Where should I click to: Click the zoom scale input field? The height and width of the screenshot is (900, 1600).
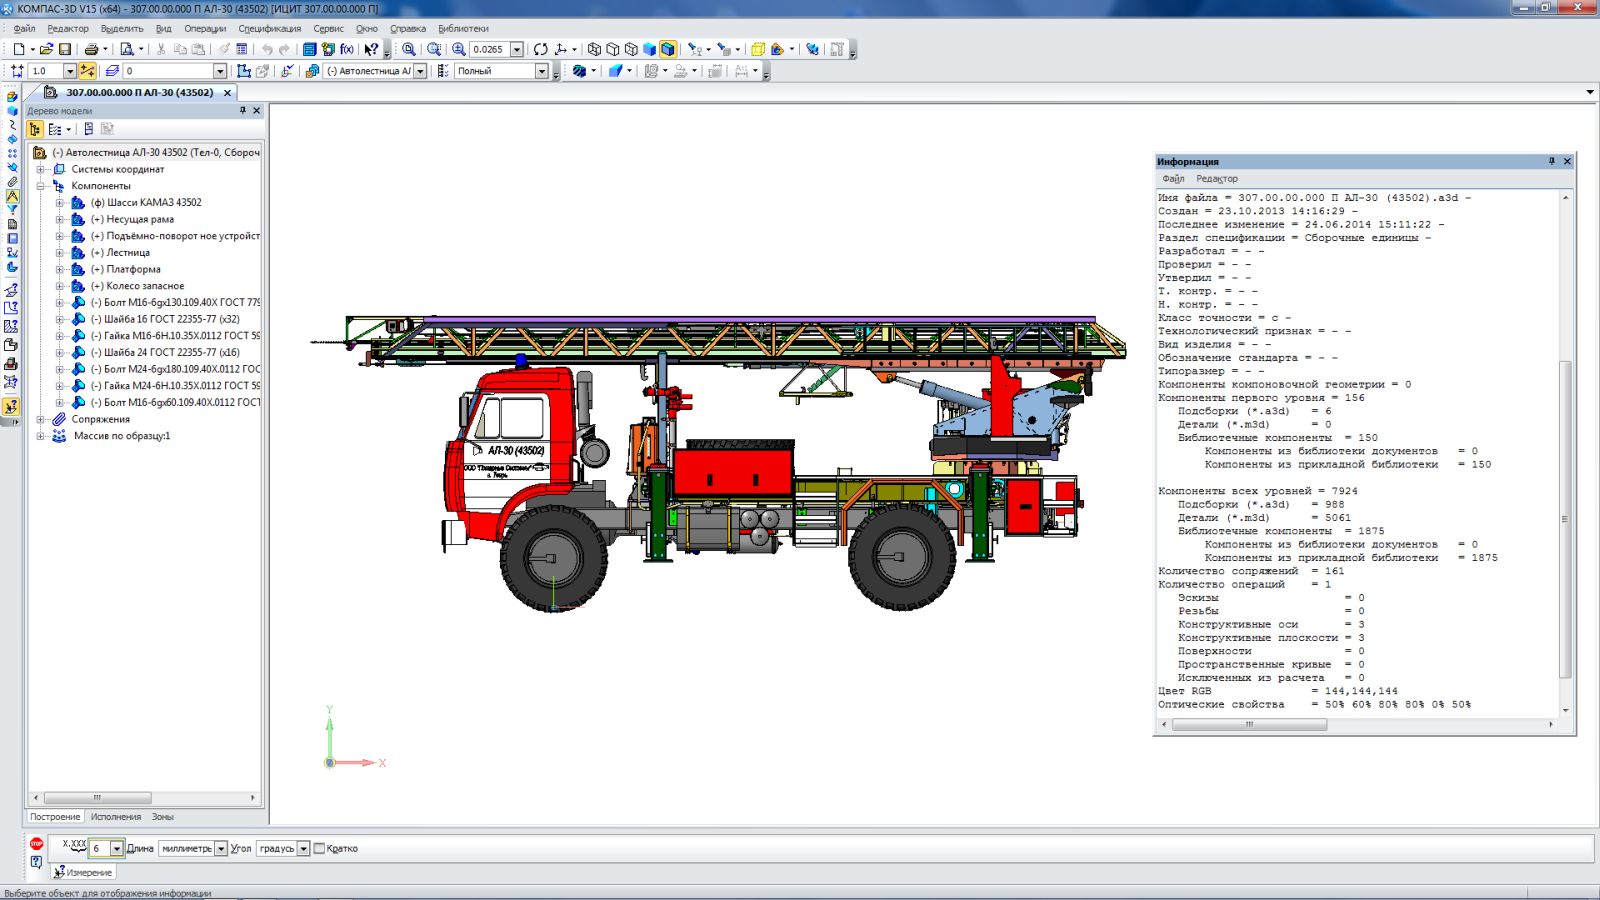[489, 49]
